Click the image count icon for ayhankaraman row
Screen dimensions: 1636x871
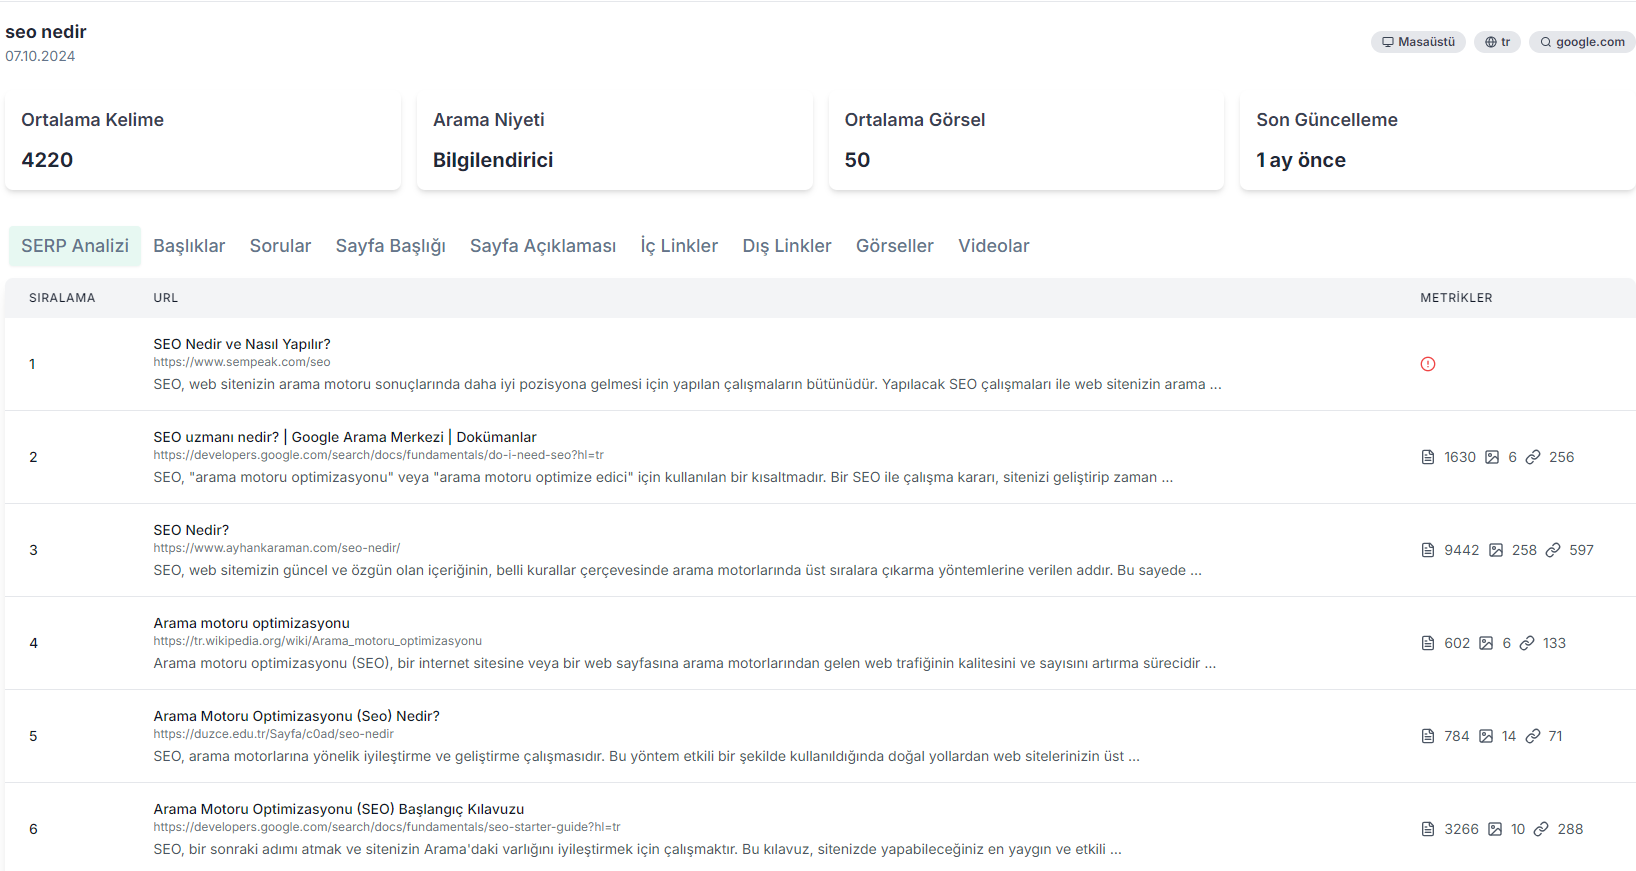(x=1496, y=550)
